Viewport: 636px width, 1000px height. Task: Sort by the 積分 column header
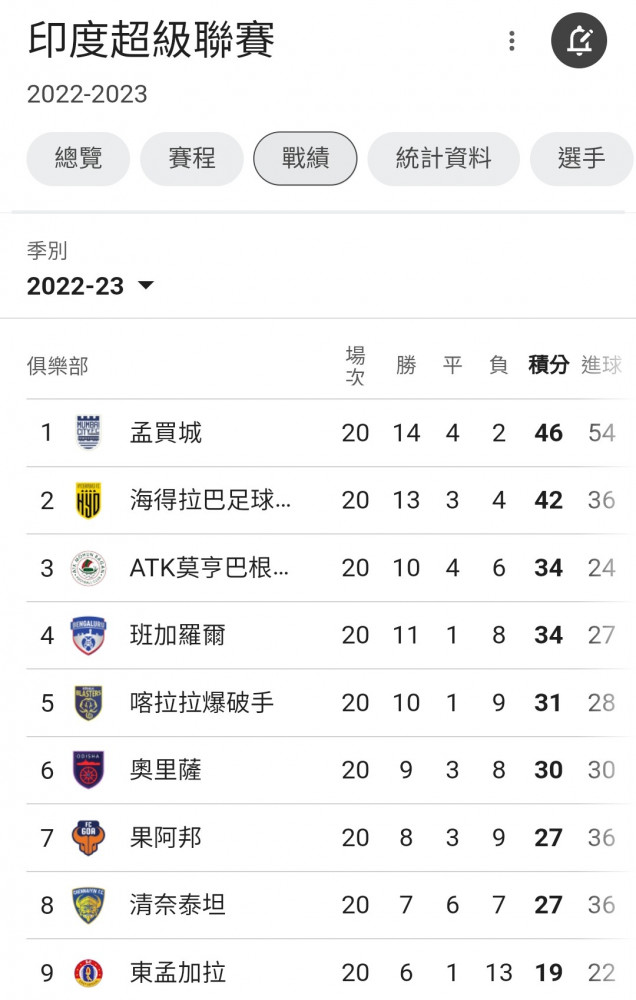(x=548, y=365)
